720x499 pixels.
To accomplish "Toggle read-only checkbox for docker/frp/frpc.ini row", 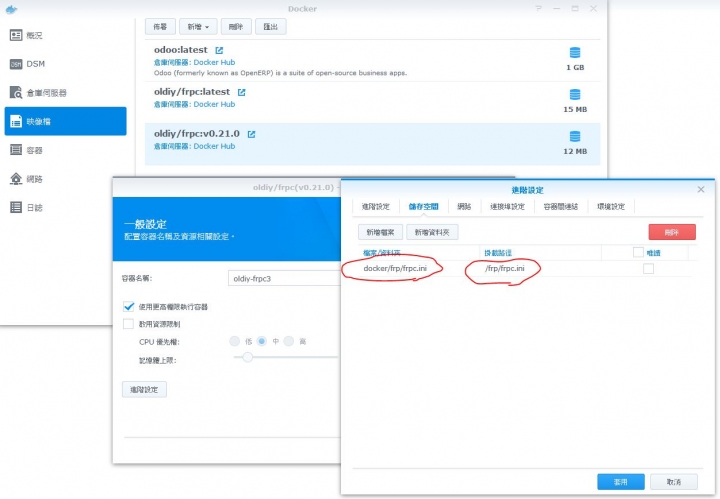I will (648, 269).
